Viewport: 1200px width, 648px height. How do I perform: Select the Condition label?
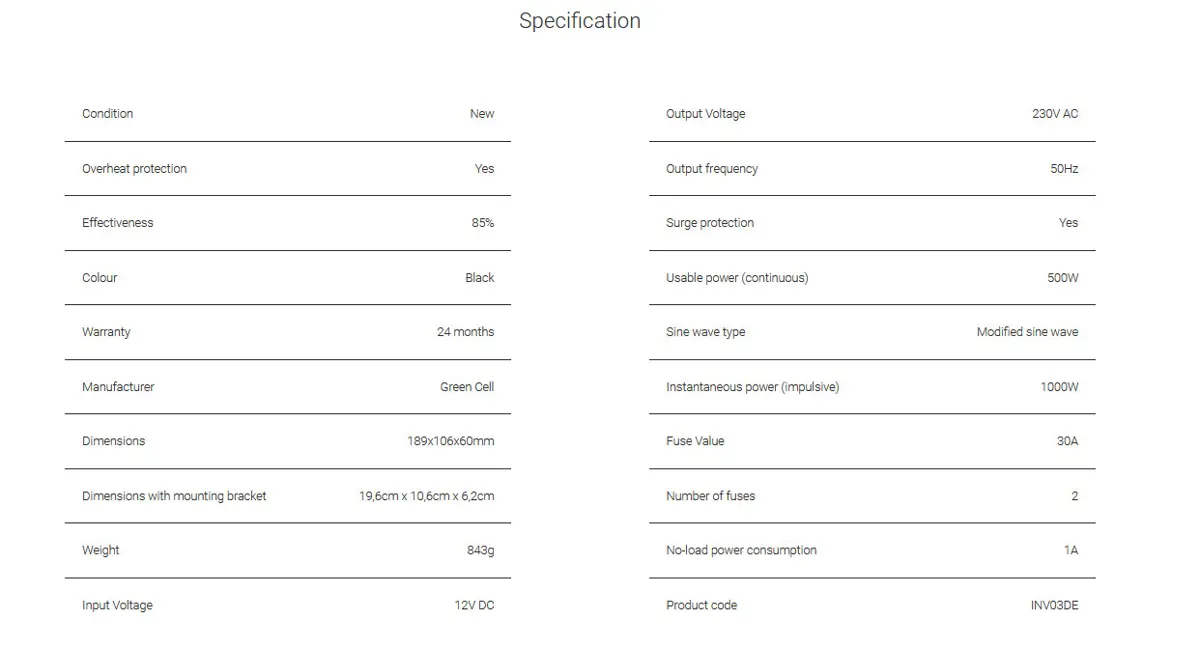[107, 114]
